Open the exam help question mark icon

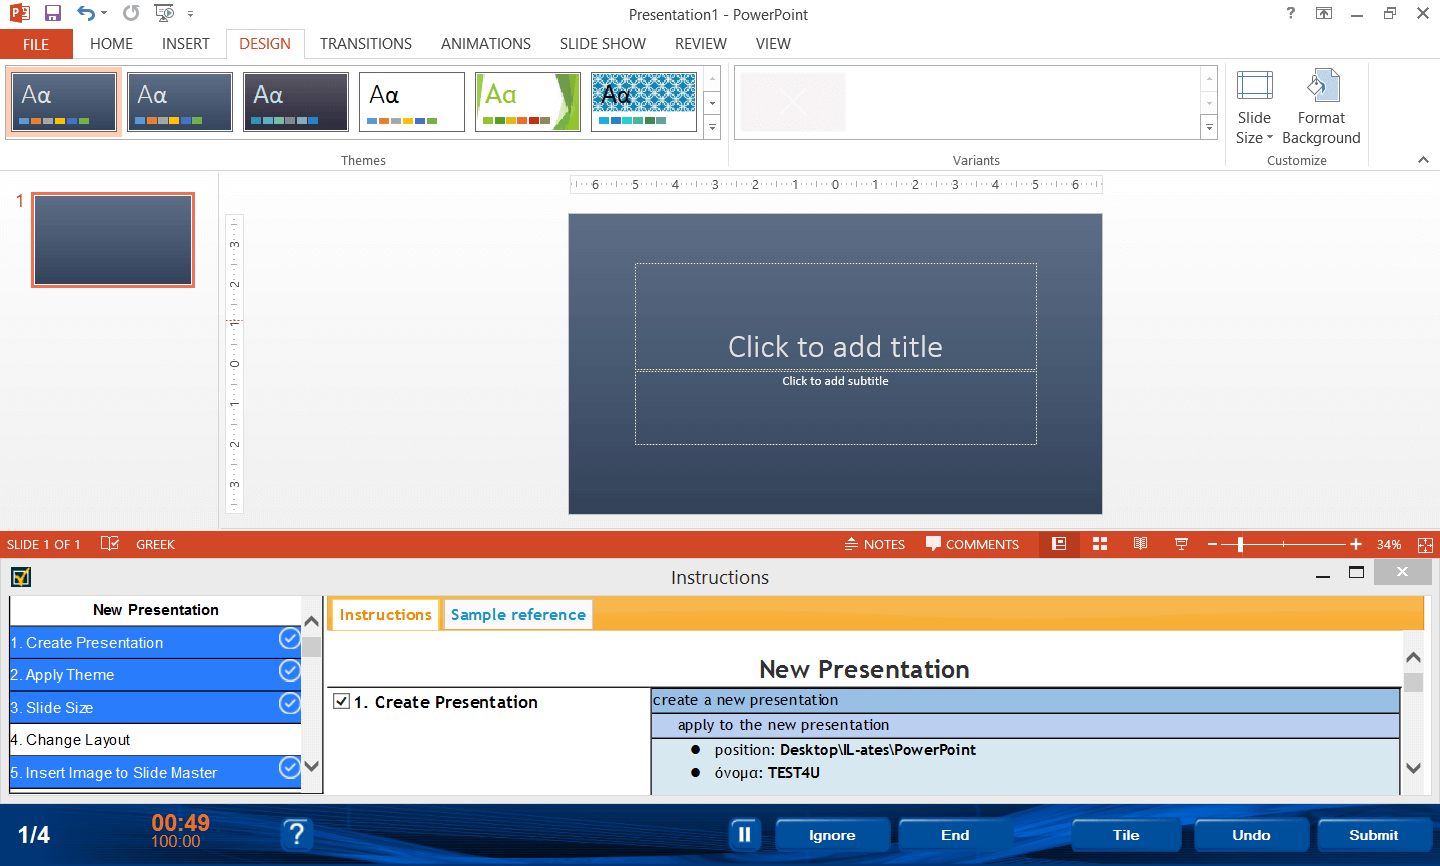(296, 835)
